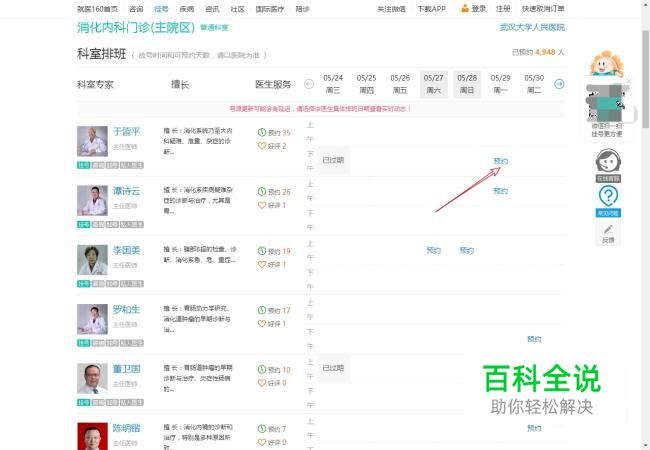
Task: Go to next dates with the right arrow
Action: 559,84
